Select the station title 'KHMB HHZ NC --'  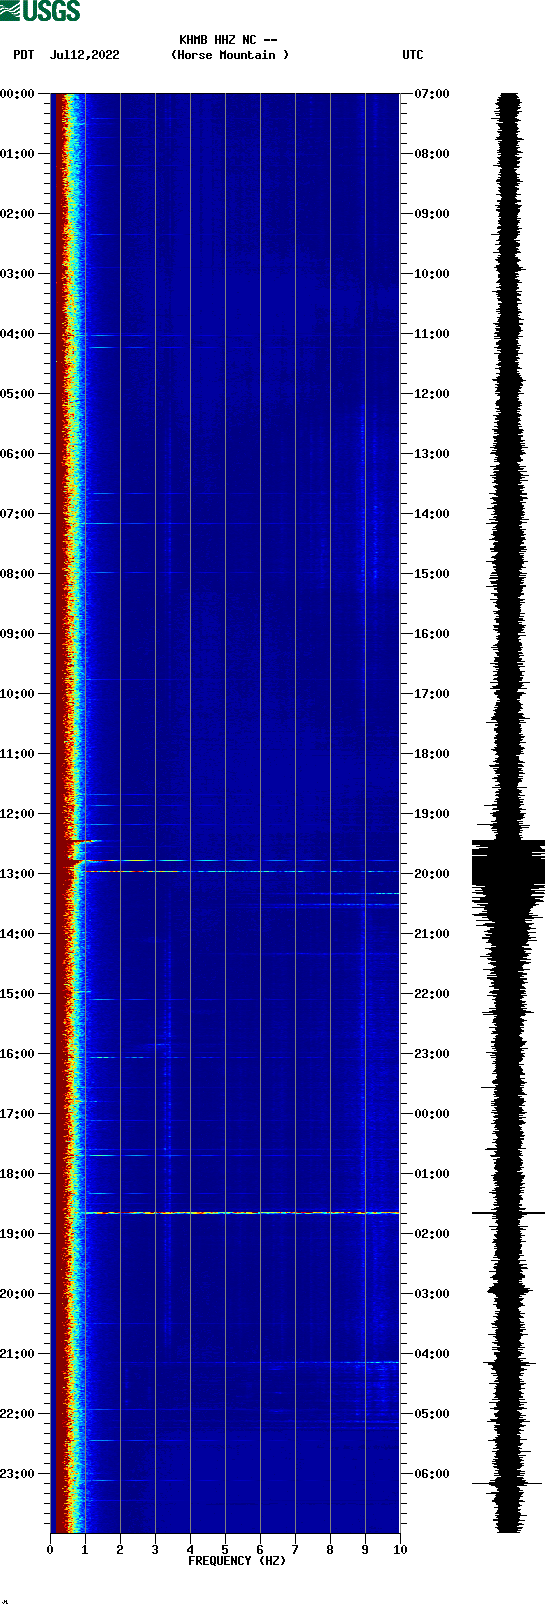pyautogui.click(x=228, y=40)
